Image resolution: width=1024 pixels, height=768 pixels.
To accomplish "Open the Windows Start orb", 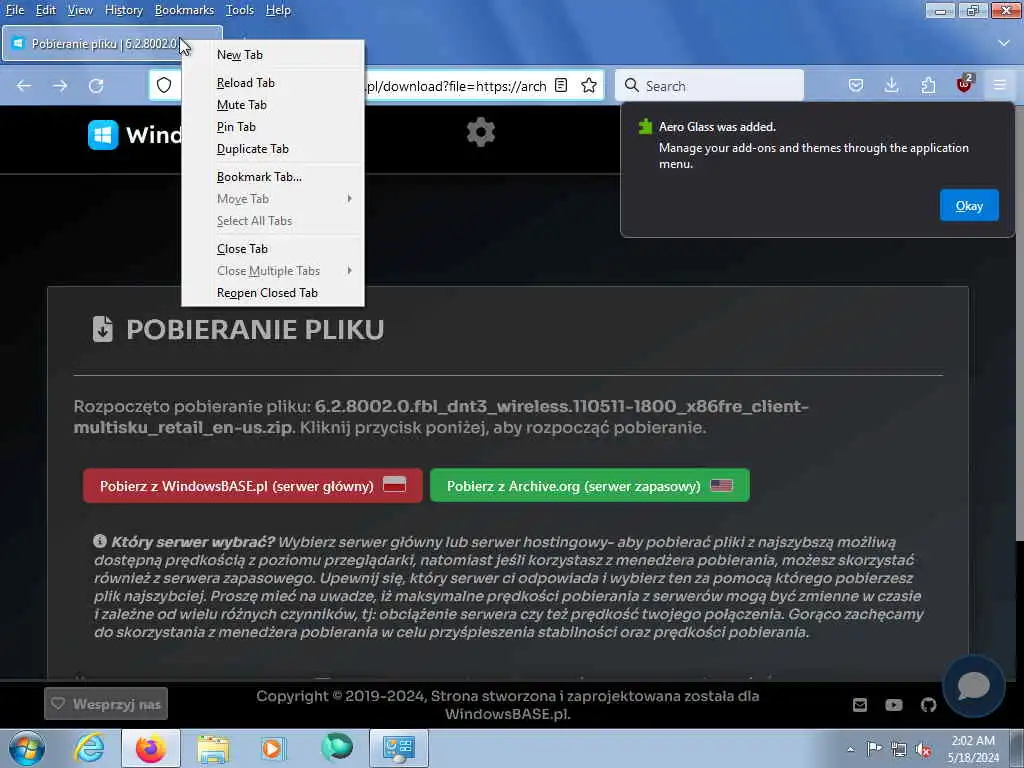I will pos(27,748).
